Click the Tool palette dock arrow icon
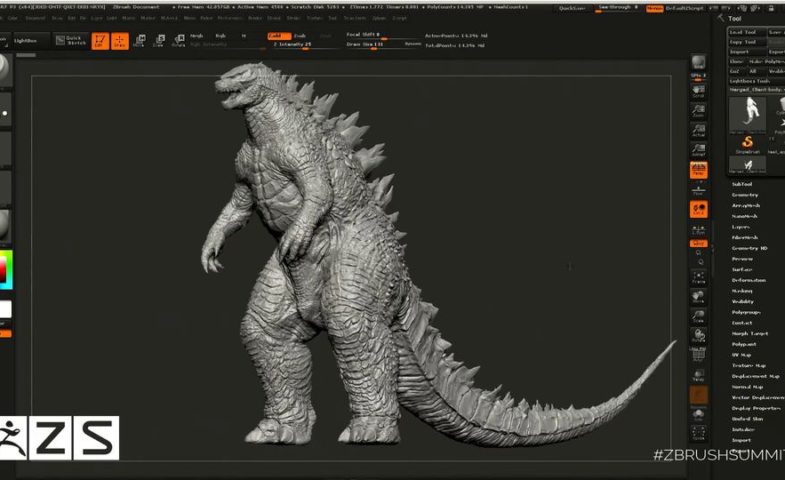 pyautogui.click(x=720, y=18)
